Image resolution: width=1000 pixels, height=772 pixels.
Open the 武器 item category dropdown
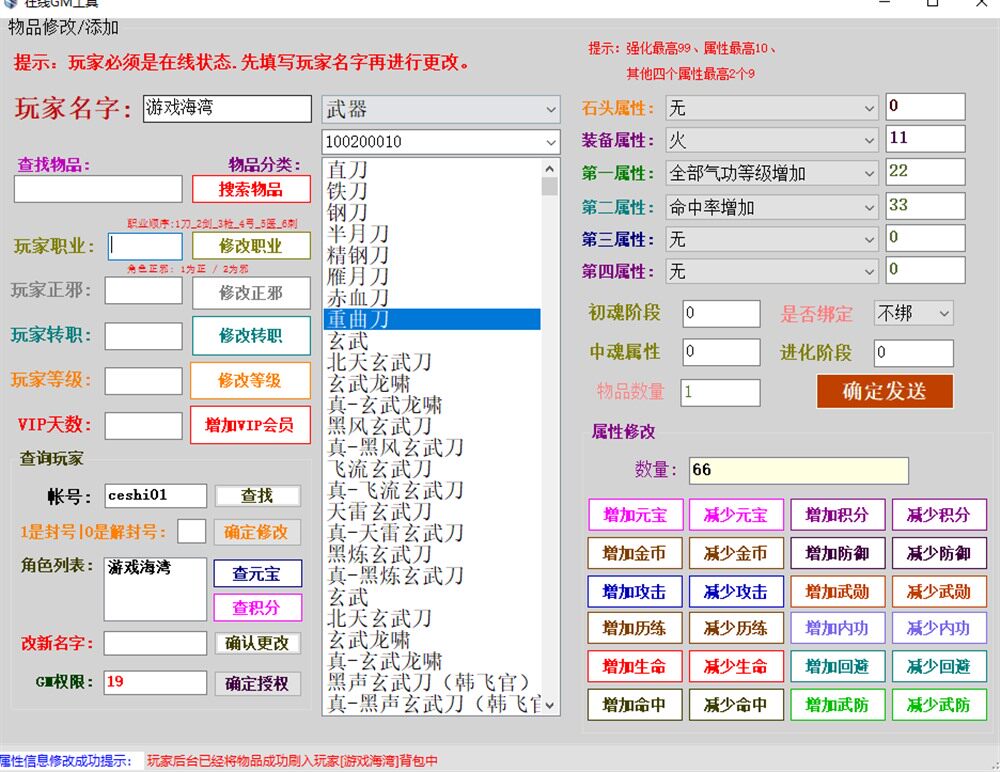[441, 109]
